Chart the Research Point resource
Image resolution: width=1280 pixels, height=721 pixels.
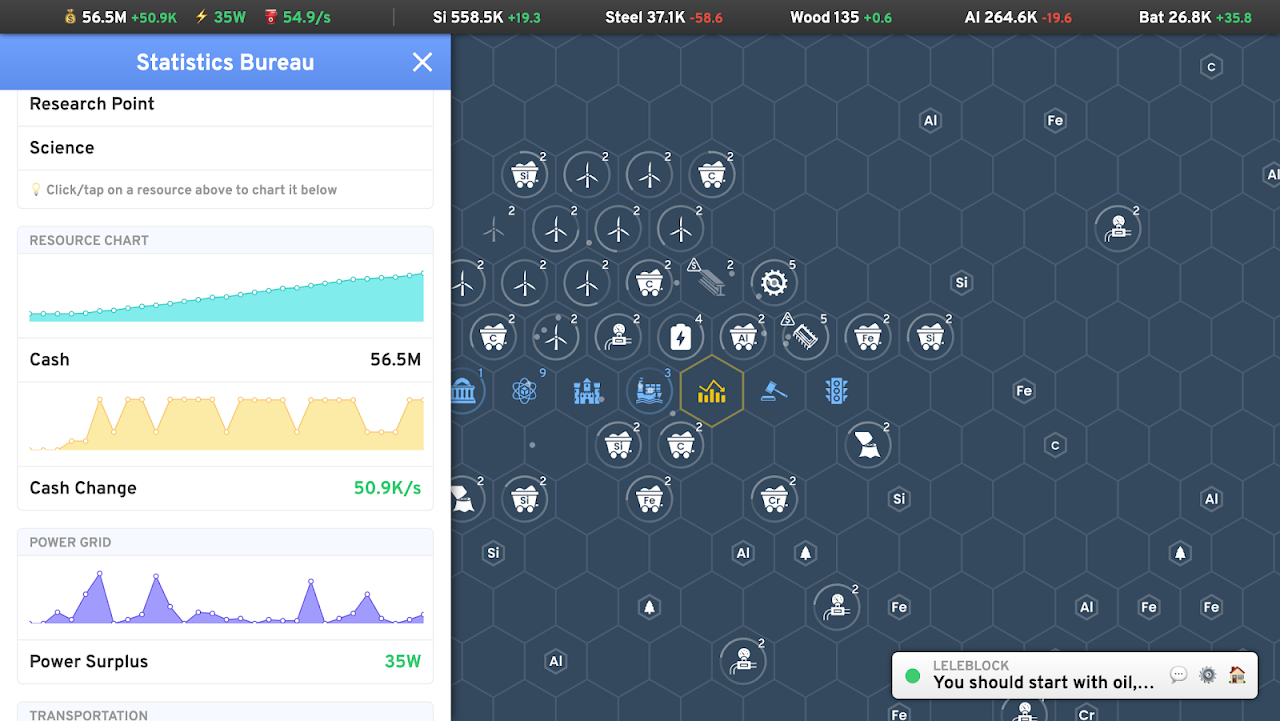(x=225, y=104)
